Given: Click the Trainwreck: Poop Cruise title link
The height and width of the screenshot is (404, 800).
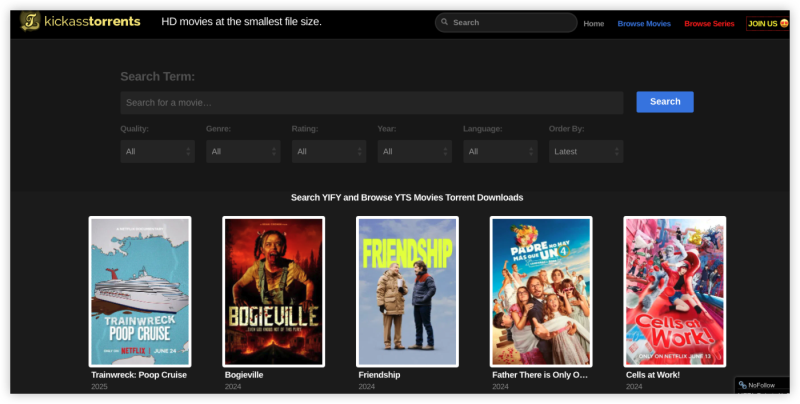Looking at the screenshot, I should [x=139, y=375].
